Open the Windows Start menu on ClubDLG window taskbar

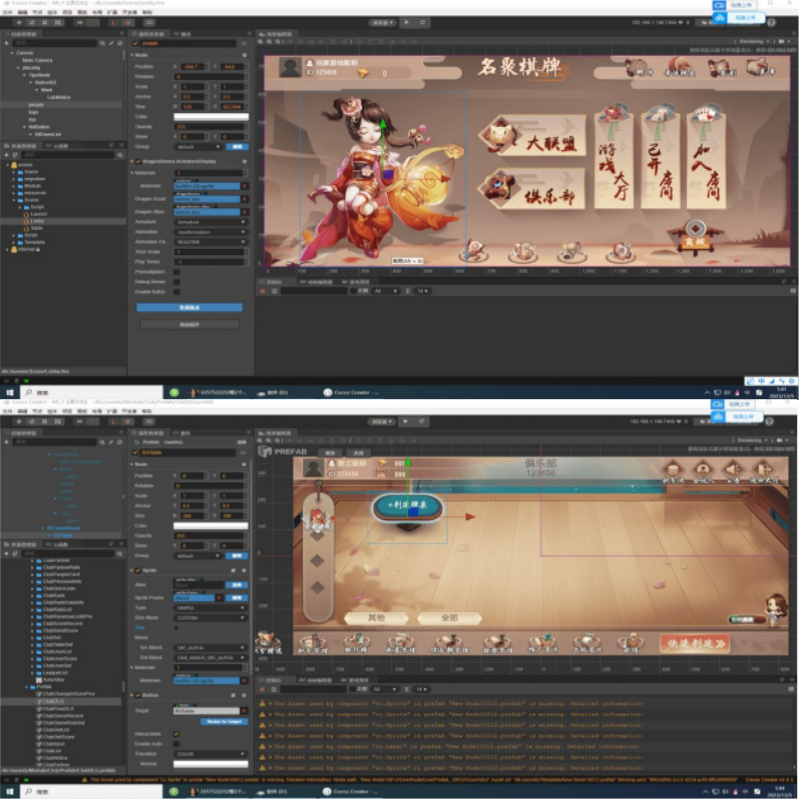pos(10,791)
